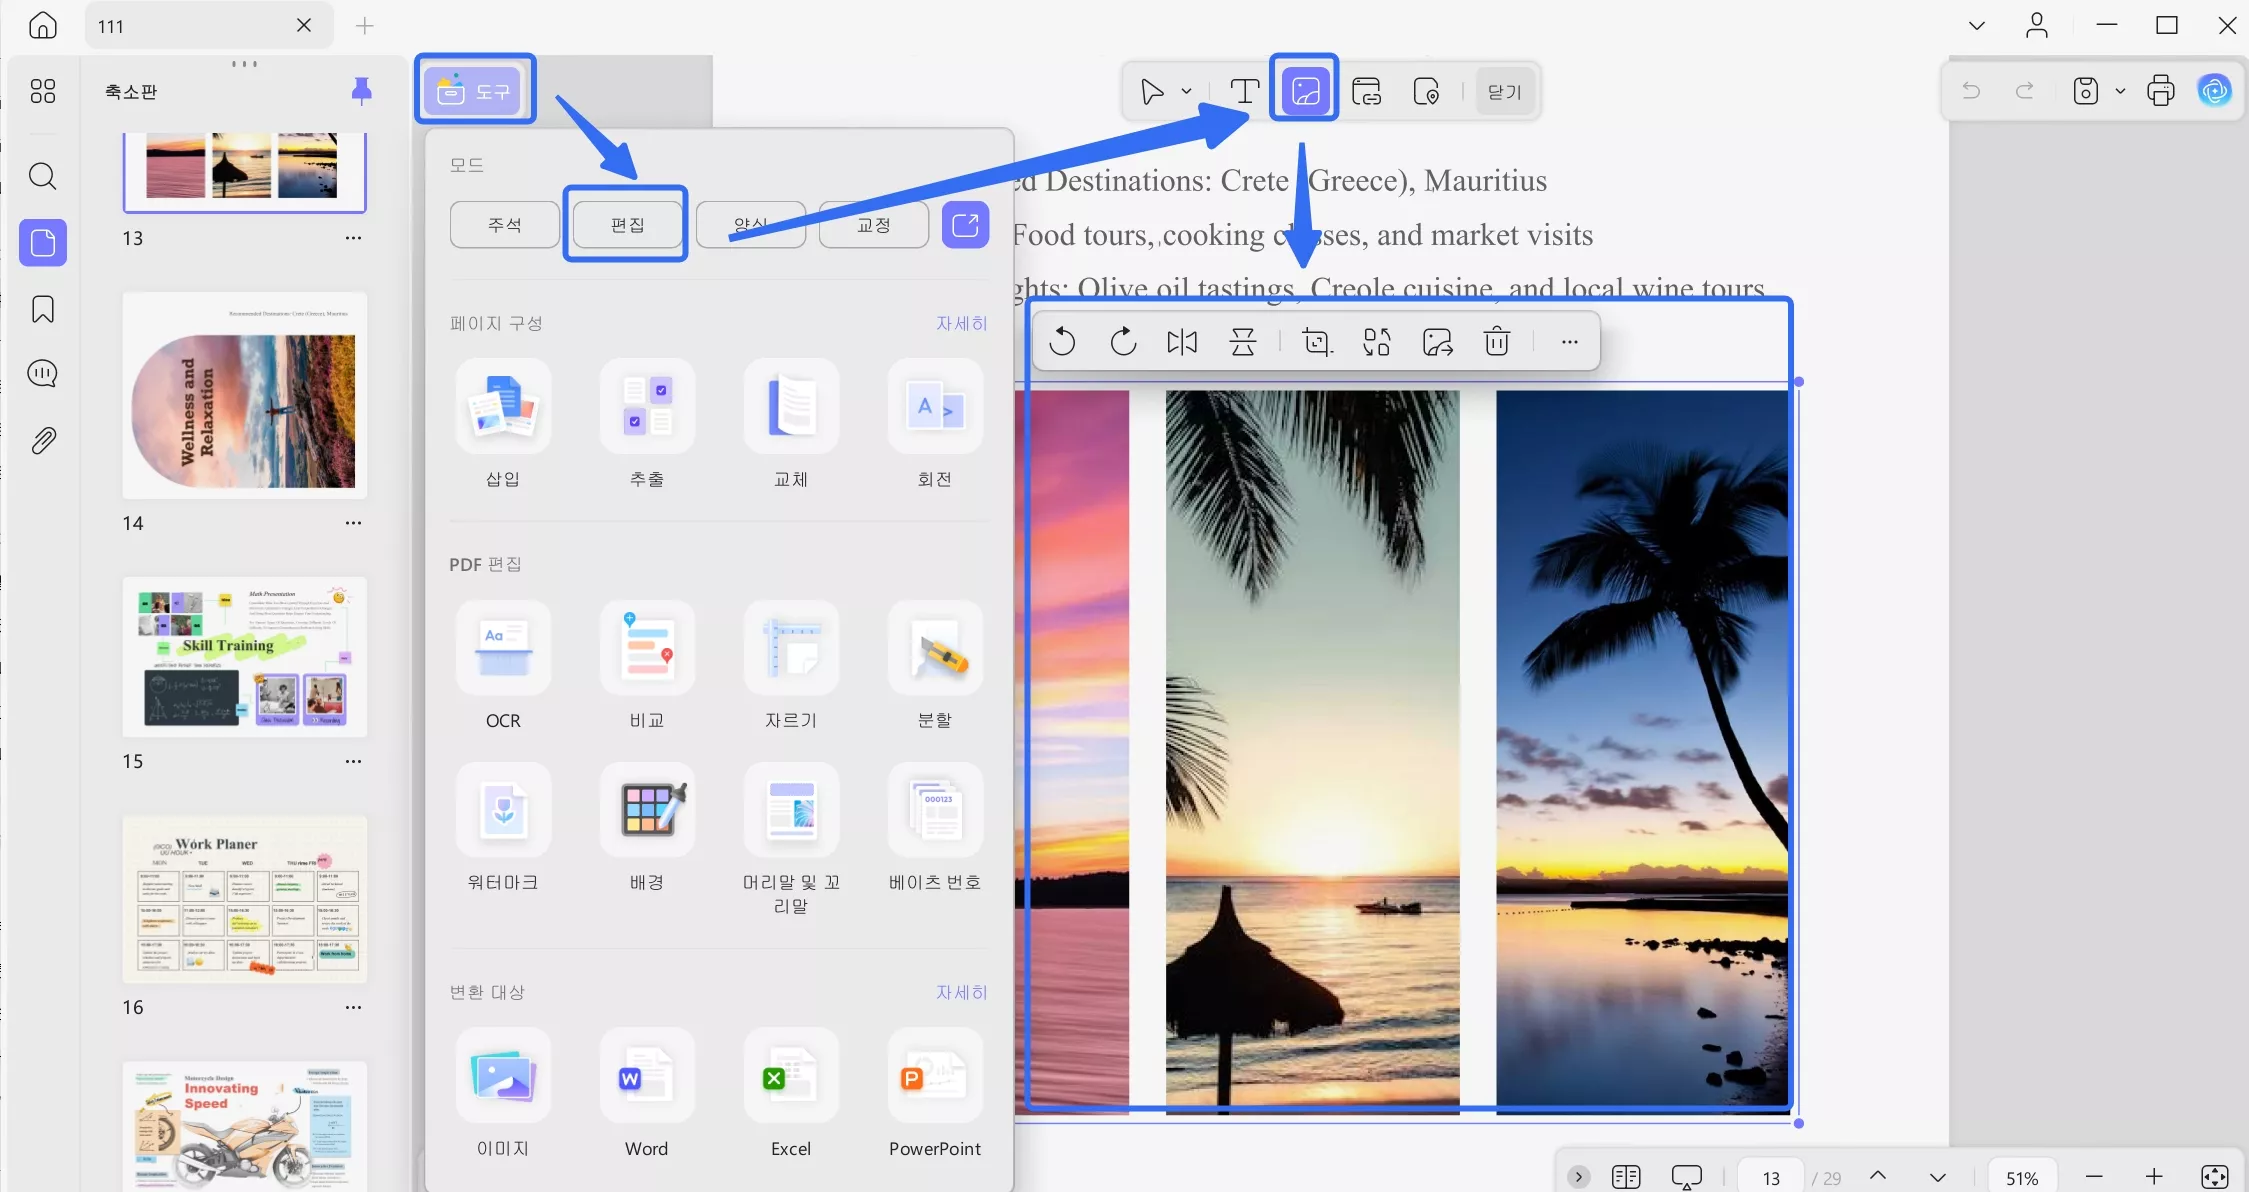Viewport: 2249px width, 1192px height.
Task: Open the thumbnail grid view icon
Action: (43, 91)
